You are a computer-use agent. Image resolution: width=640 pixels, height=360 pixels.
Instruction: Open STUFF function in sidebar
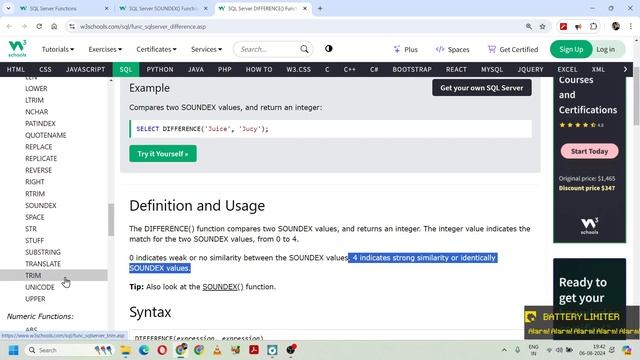point(35,241)
